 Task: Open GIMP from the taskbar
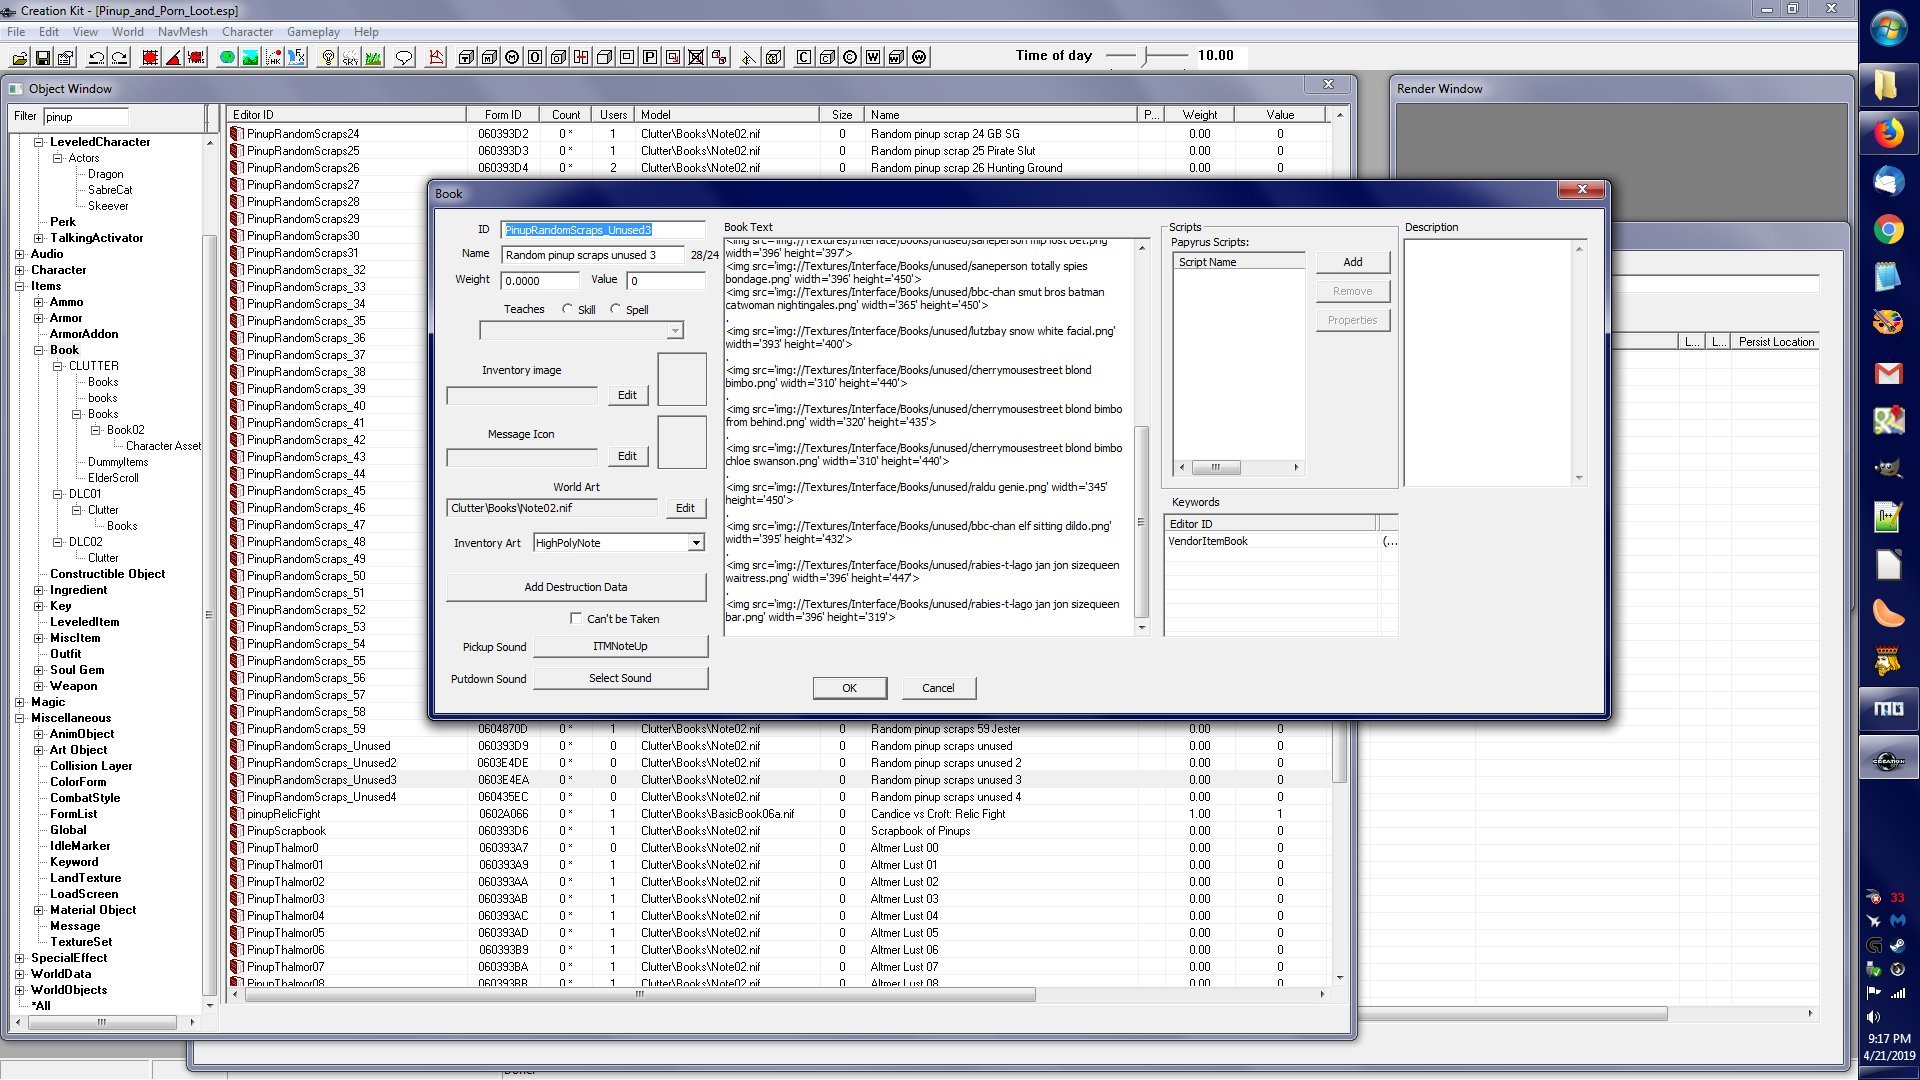click(x=1888, y=469)
